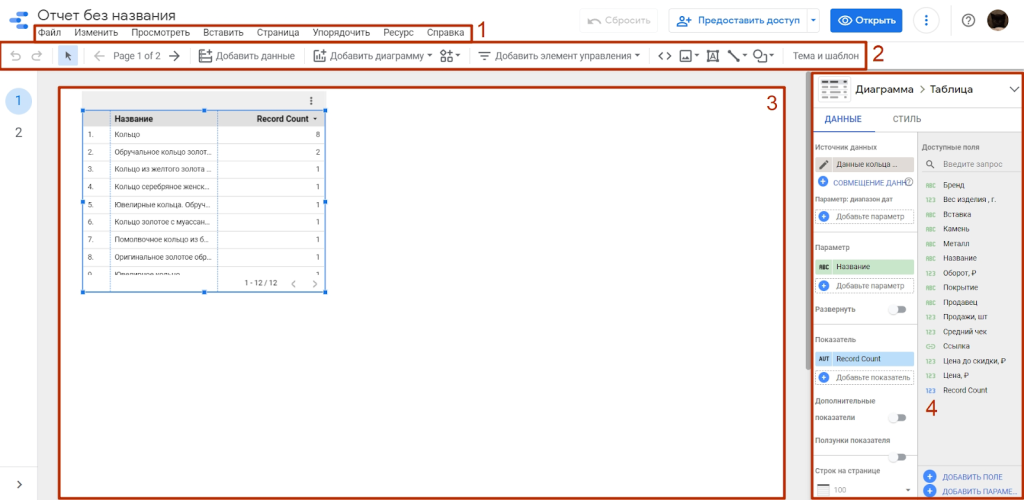Open Добавить элемент управления dropdown
Image resolution: width=1024 pixels, height=500 pixels.
[x=558, y=56]
